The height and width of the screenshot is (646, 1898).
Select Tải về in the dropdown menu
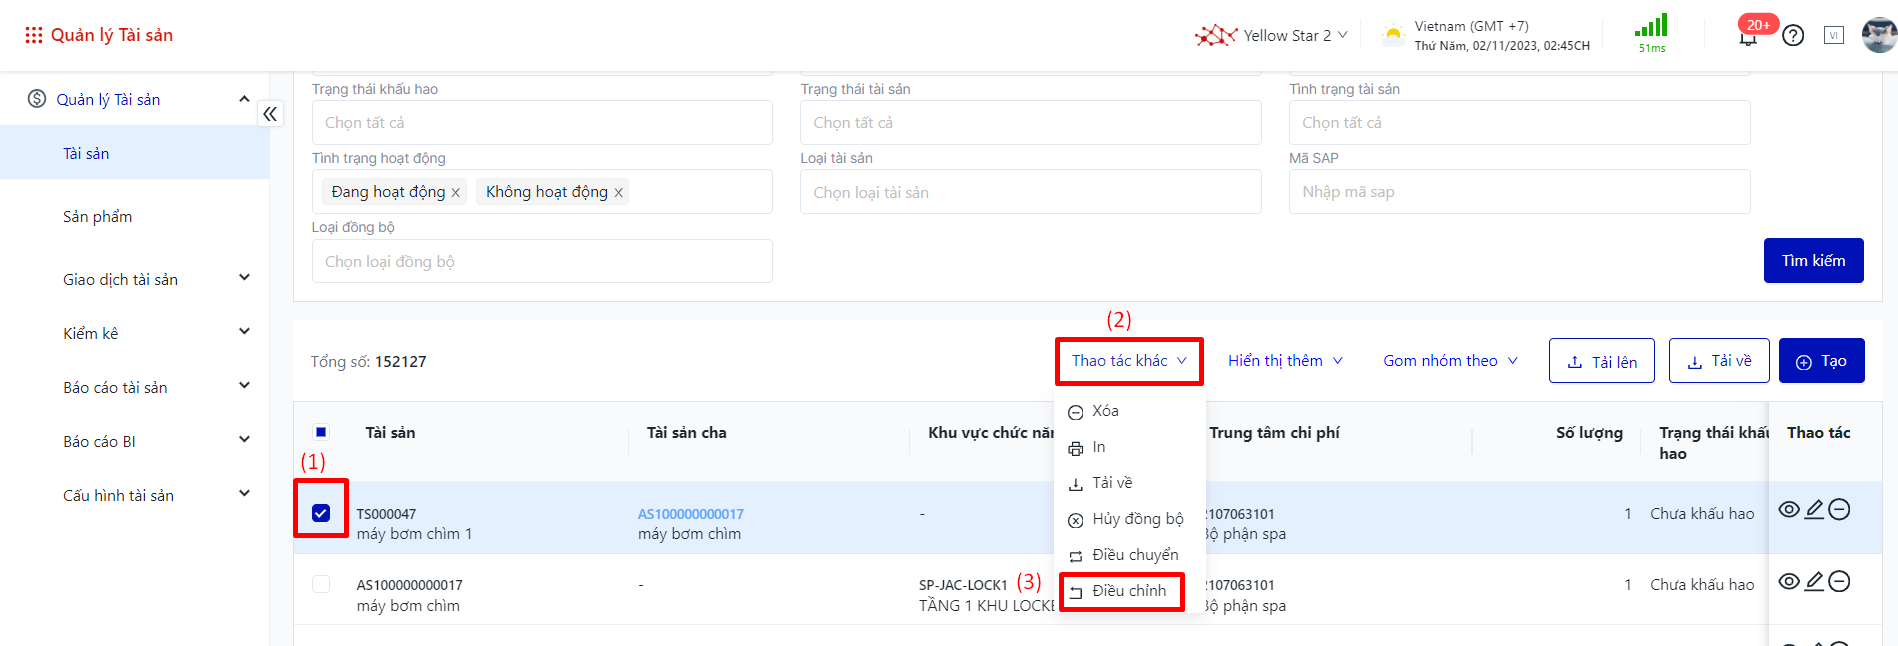click(1130, 483)
